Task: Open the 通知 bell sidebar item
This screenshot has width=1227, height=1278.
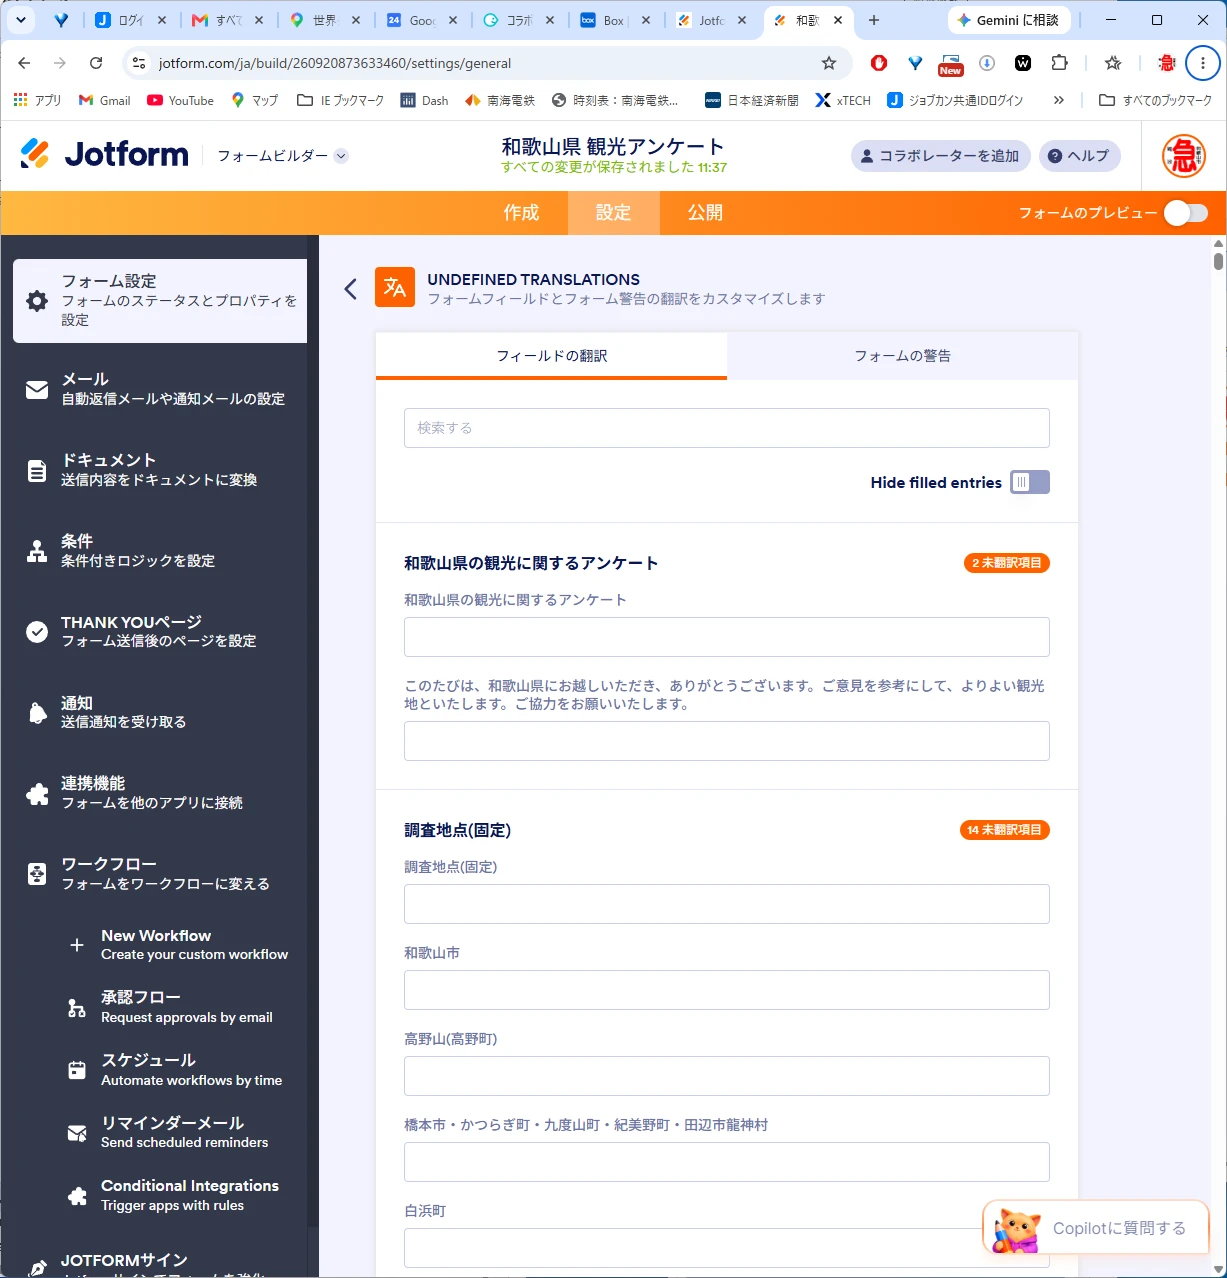Action: (160, 712)
